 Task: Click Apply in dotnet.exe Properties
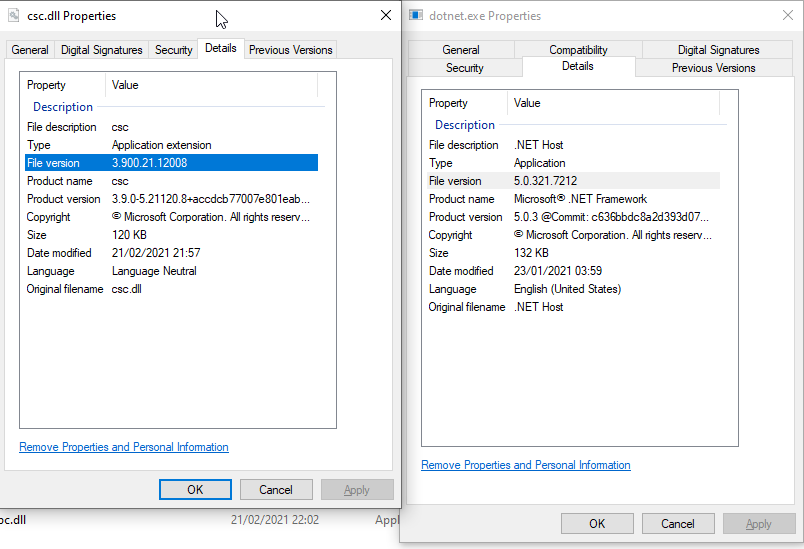[759, 523]
